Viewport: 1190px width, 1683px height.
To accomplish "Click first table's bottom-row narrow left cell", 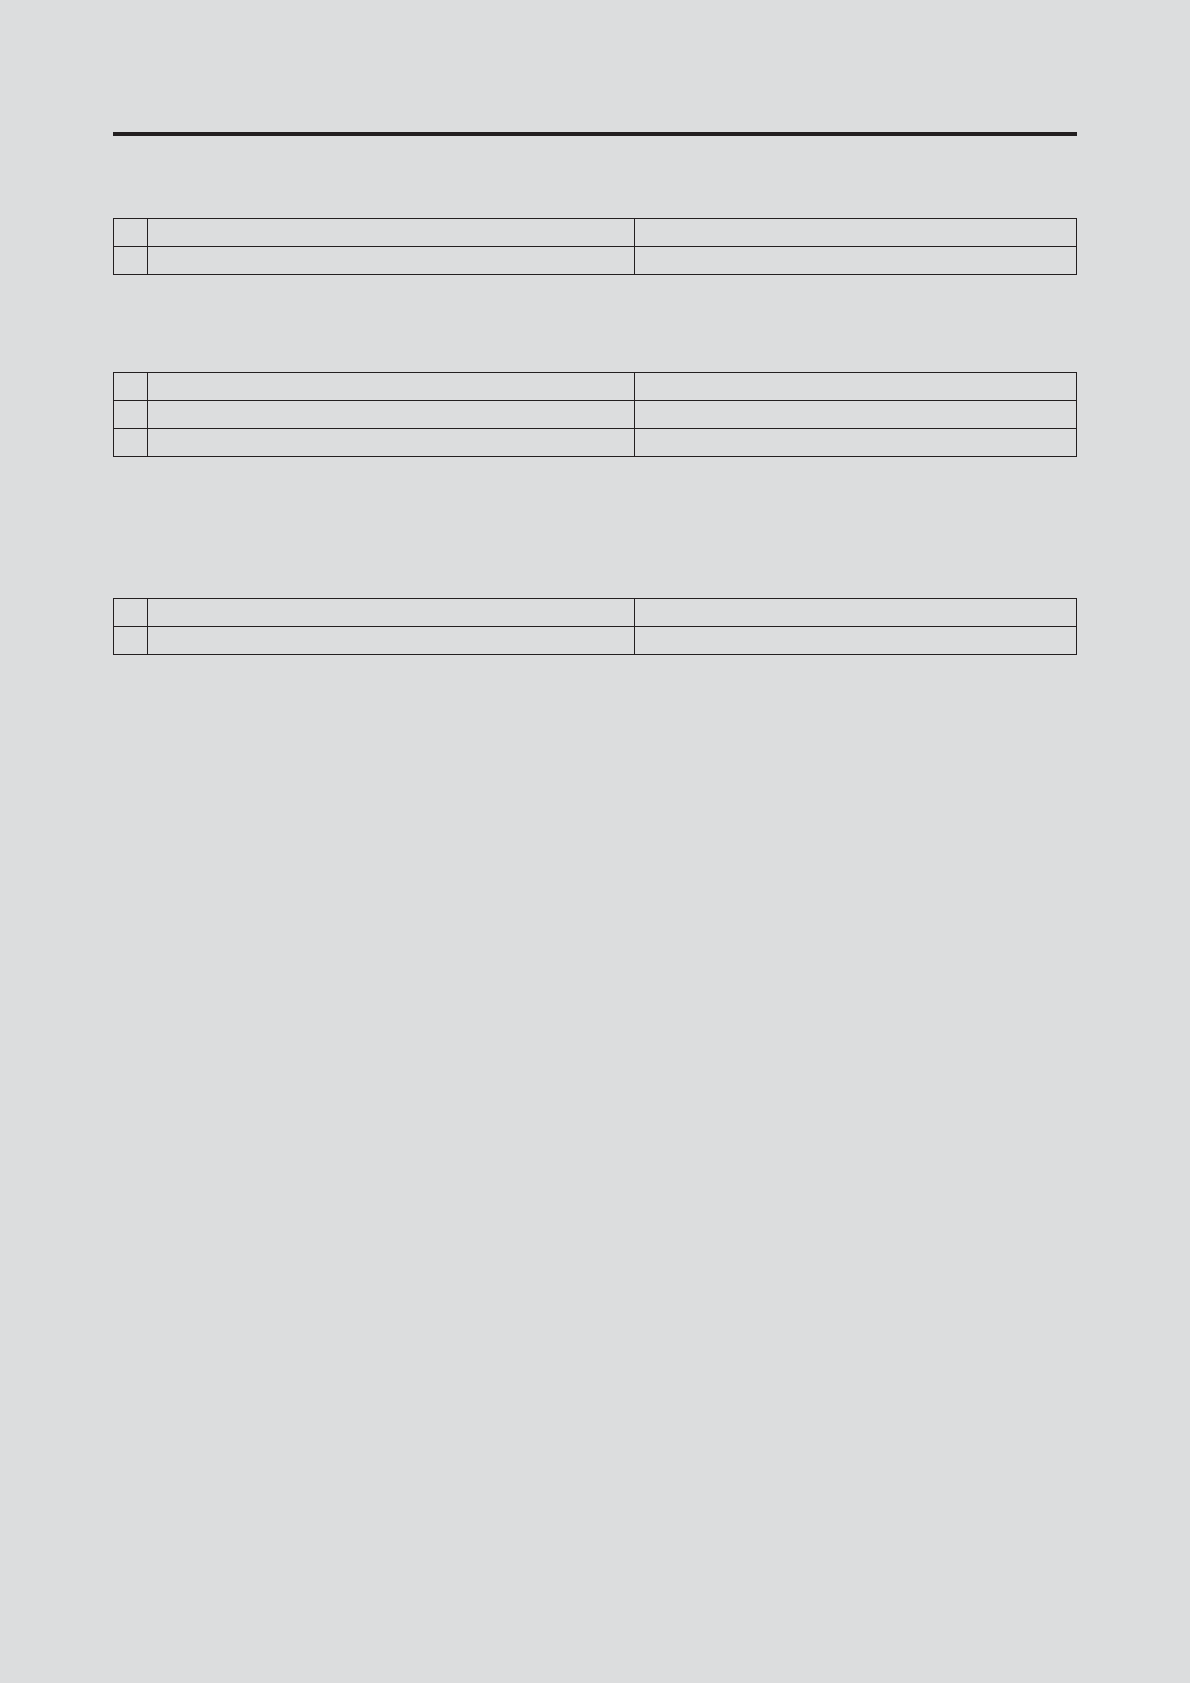I will [x=130, y=260].
